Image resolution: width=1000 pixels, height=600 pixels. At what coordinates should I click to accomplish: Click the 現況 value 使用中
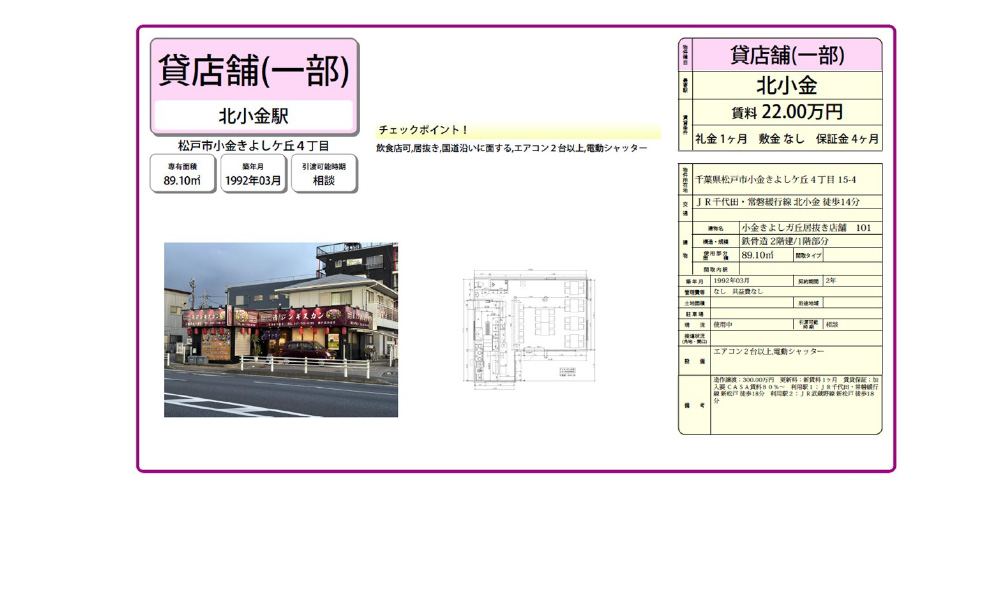click(x=723, y=325)
